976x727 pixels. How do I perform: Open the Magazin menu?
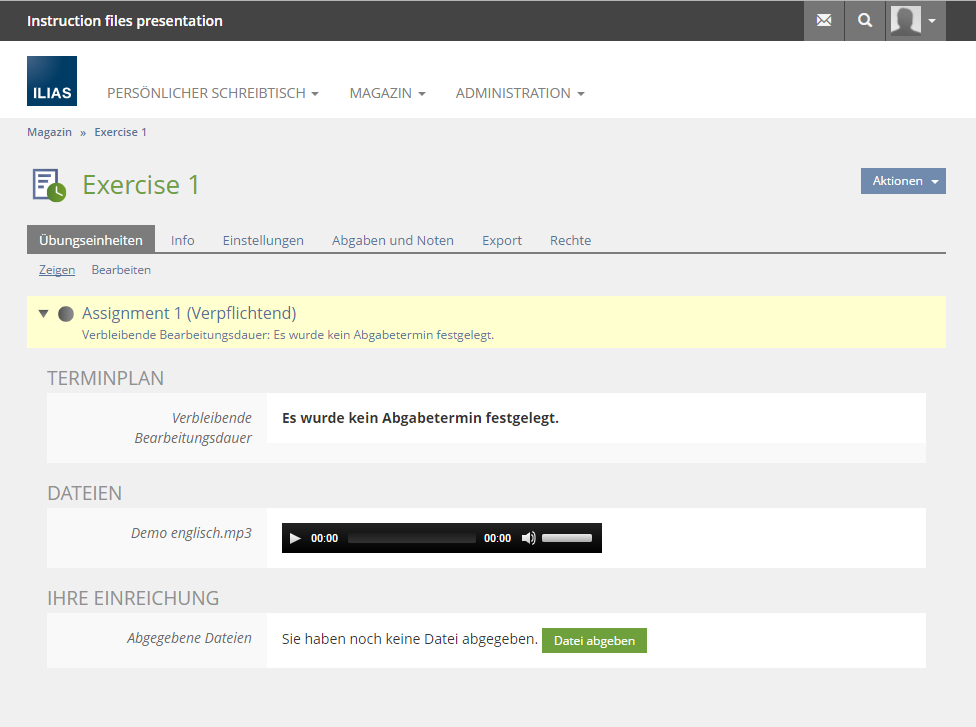[x=387, y=93]
